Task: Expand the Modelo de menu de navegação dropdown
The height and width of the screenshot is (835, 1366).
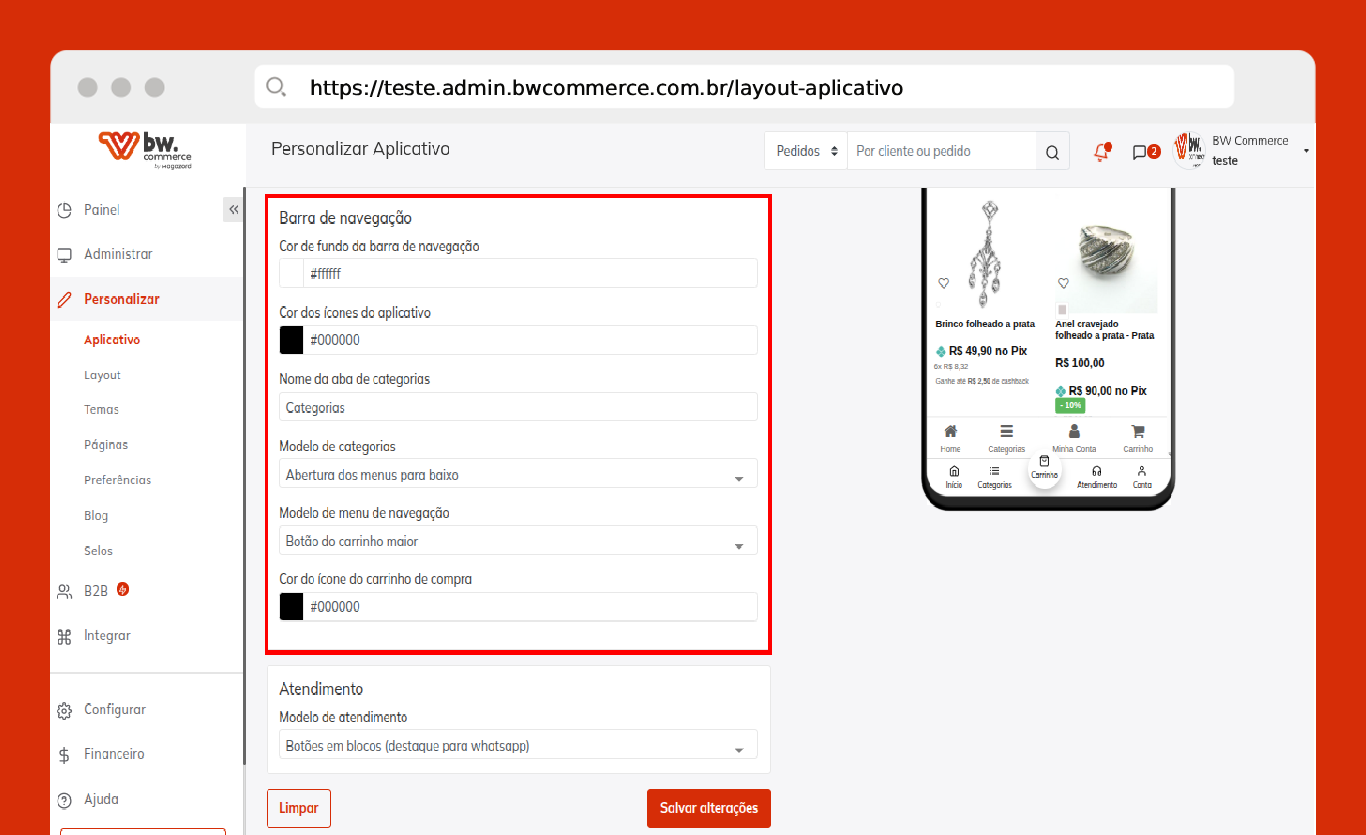Action: (518, 541)
